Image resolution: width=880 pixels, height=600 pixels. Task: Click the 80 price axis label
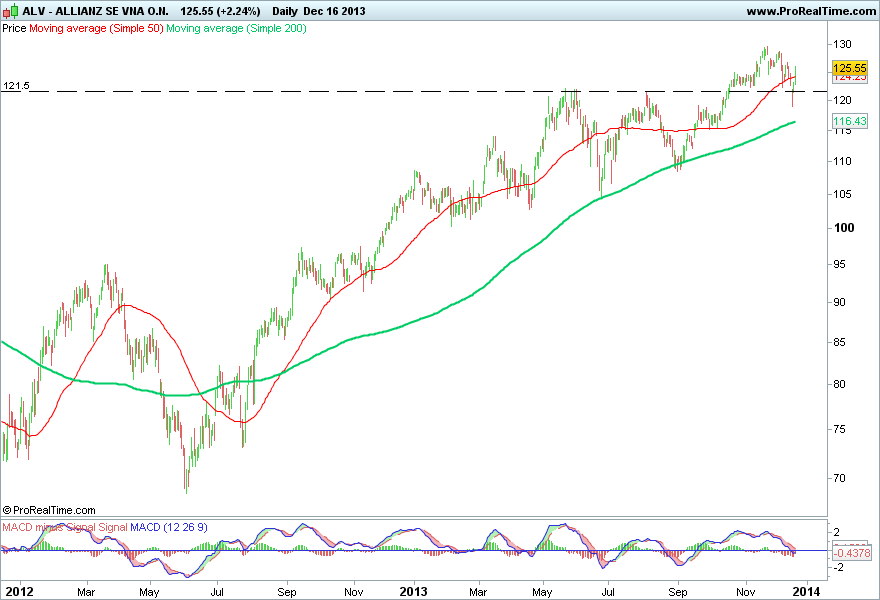pyautogui.click(x=839, y=384)
